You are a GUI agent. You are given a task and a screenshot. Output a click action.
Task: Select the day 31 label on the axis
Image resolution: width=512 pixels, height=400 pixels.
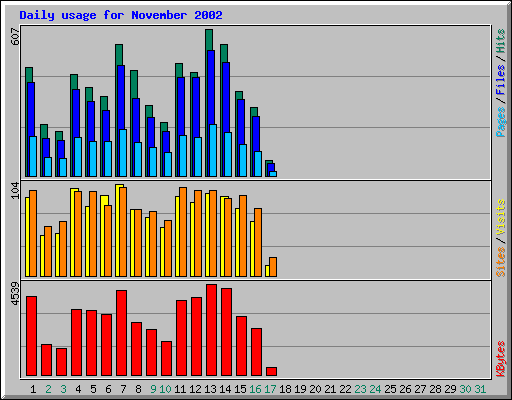[480, 389]
